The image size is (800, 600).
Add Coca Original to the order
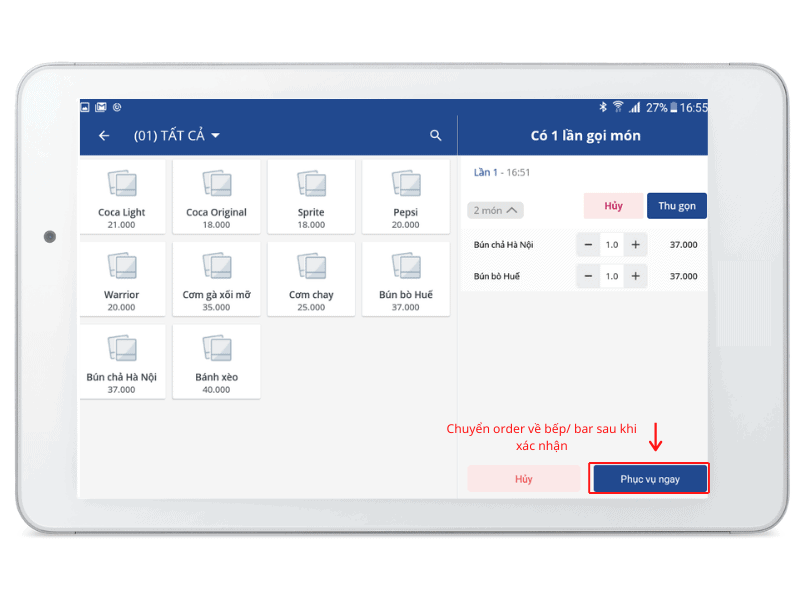pyautogui.click(x=216, y=196)
